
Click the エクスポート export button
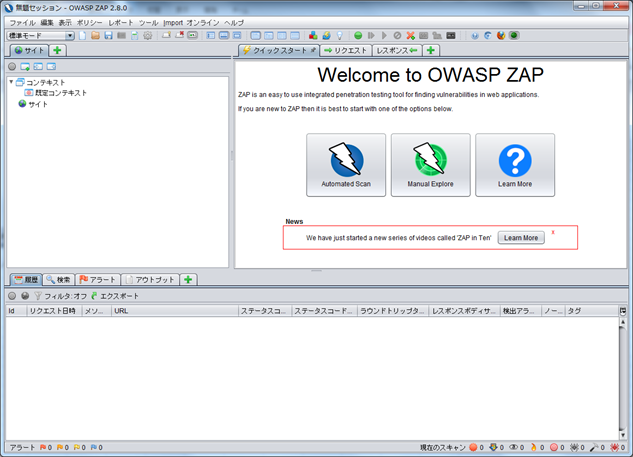[x=115, y=296]
